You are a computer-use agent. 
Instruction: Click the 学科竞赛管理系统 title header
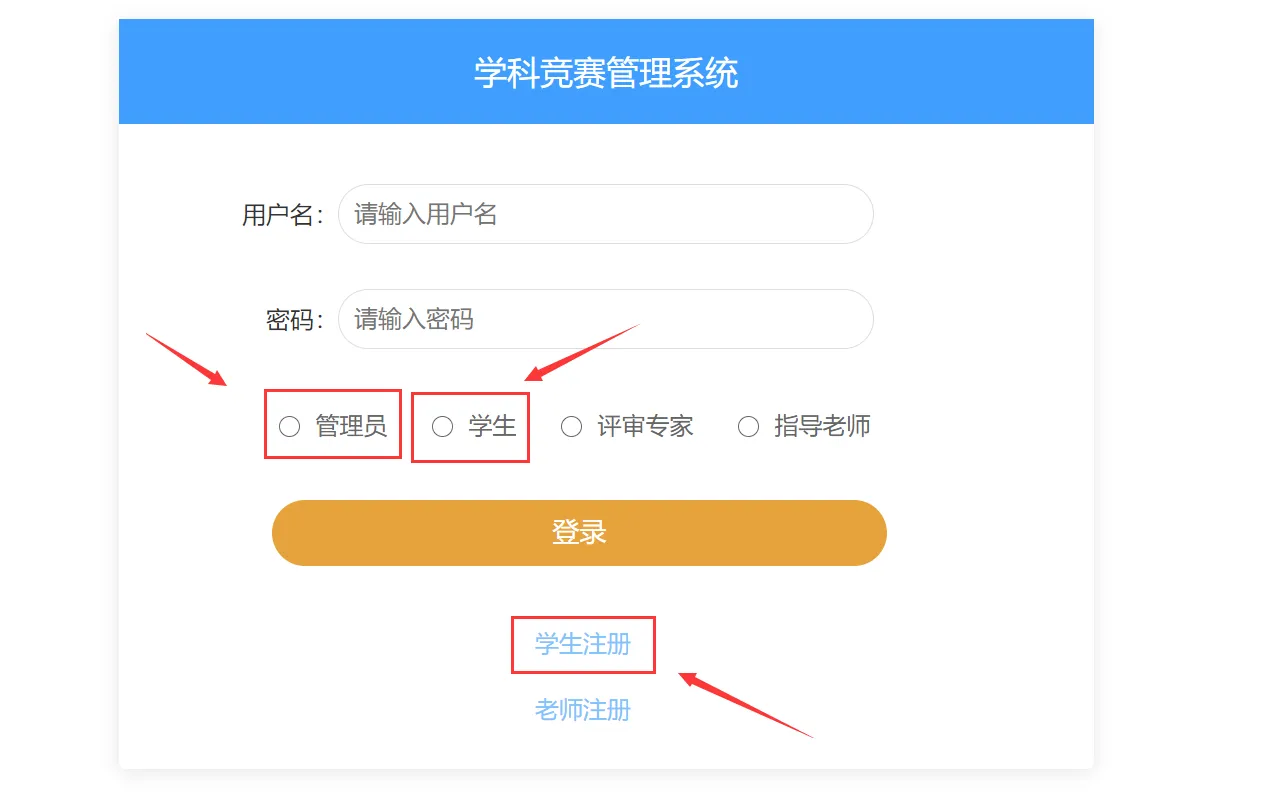point(606,71)
